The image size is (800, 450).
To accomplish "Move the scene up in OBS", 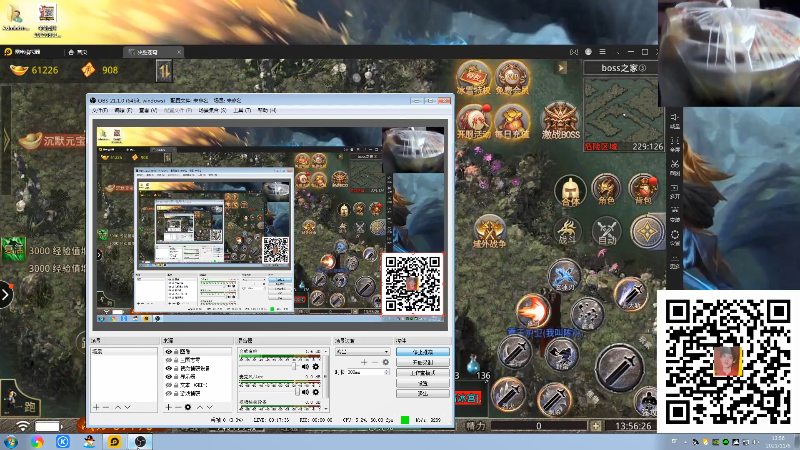I will coord(118,407).
